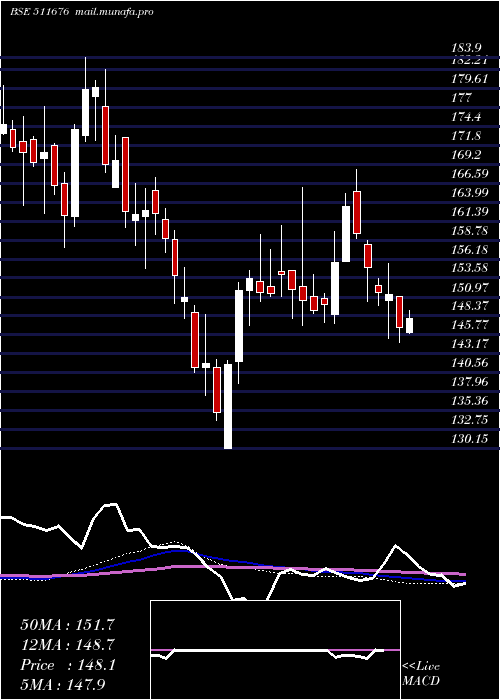
Task: Select the 130.15 price level label
Action: coord(470,439)
